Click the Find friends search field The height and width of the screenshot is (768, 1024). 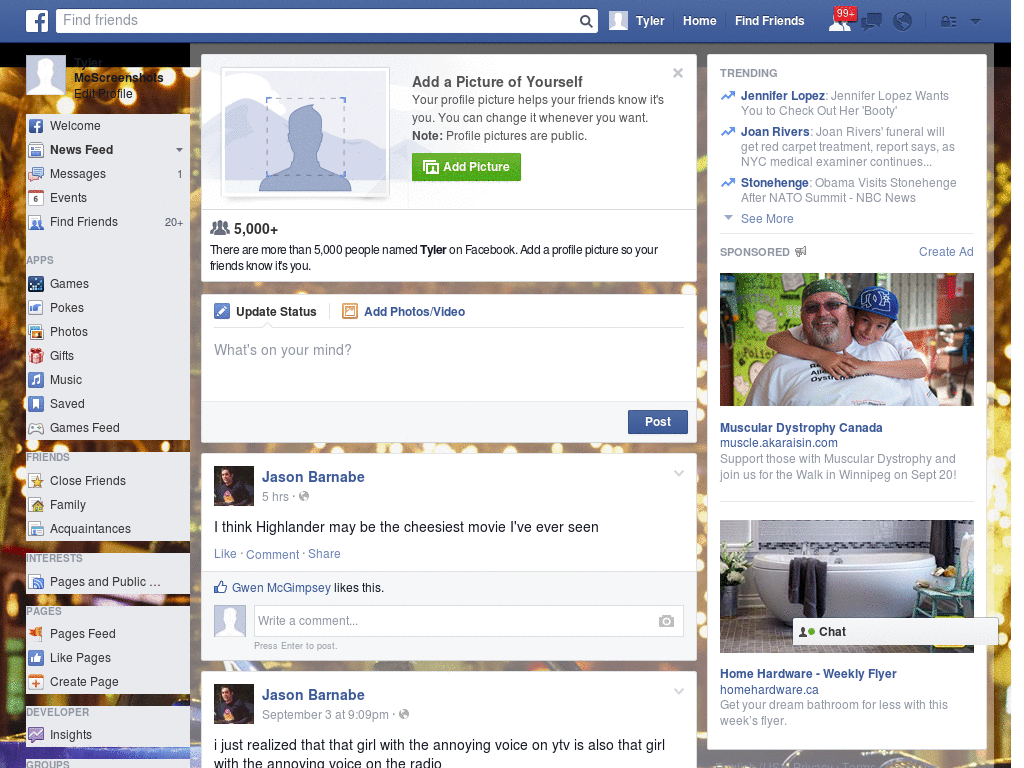point(318,20)
